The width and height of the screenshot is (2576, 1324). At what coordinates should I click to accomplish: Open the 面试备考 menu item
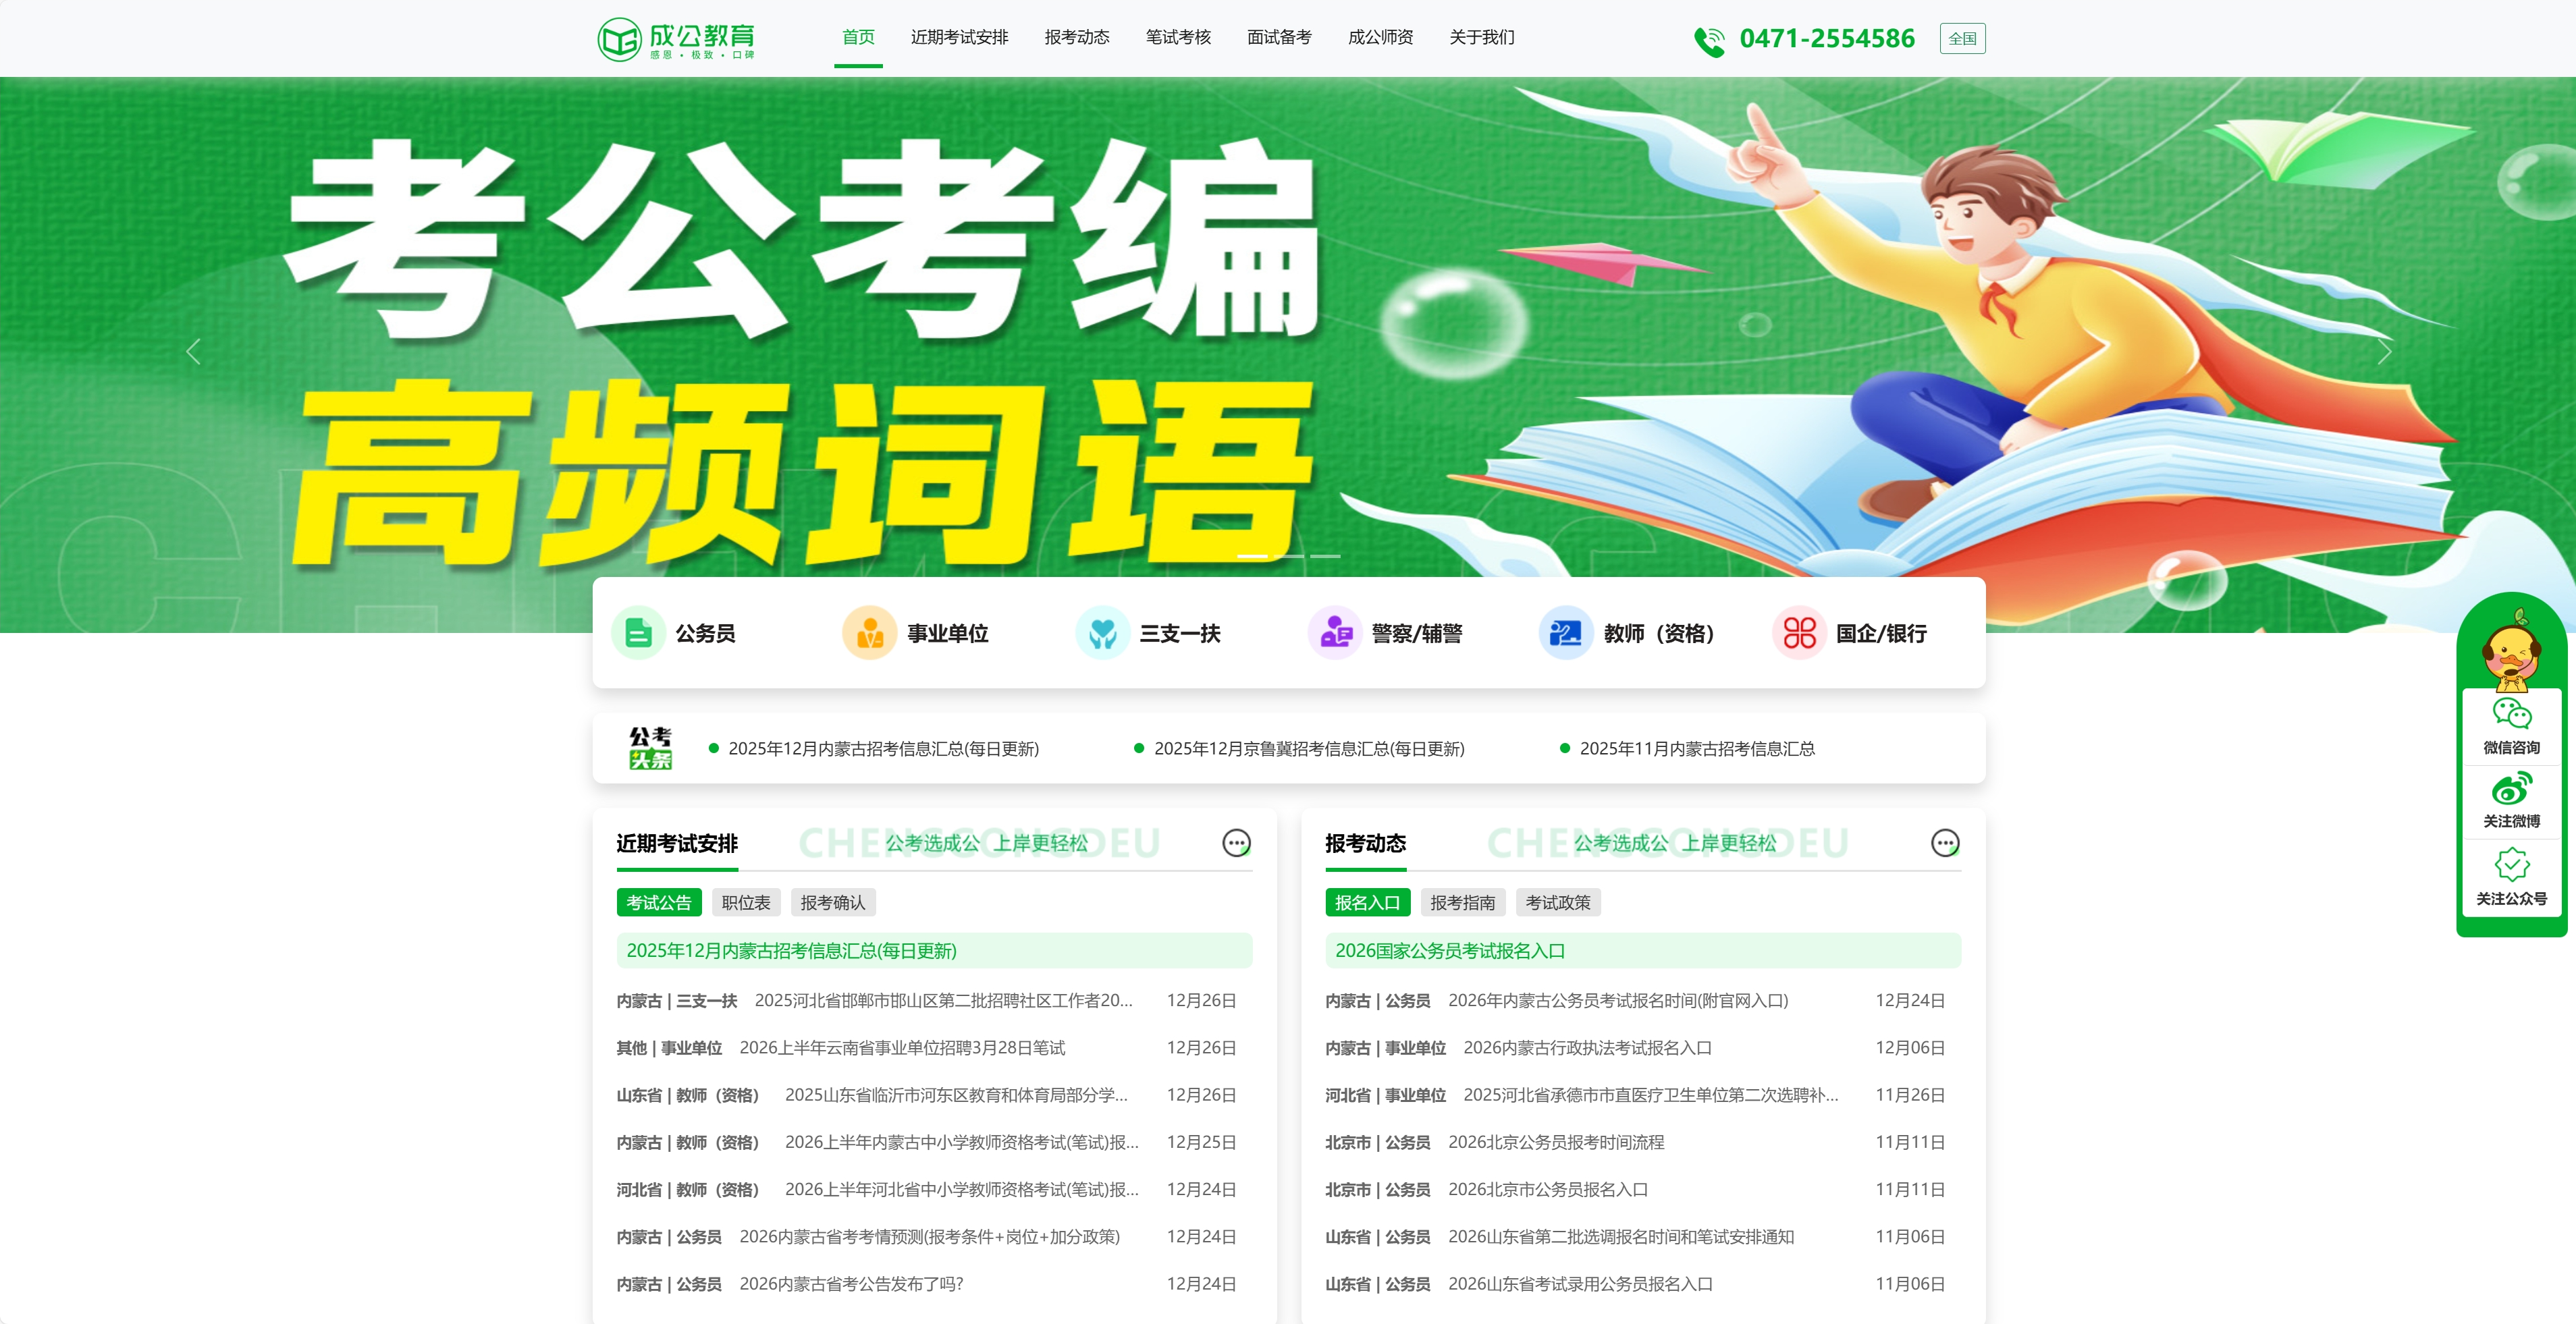point(1280,38)
